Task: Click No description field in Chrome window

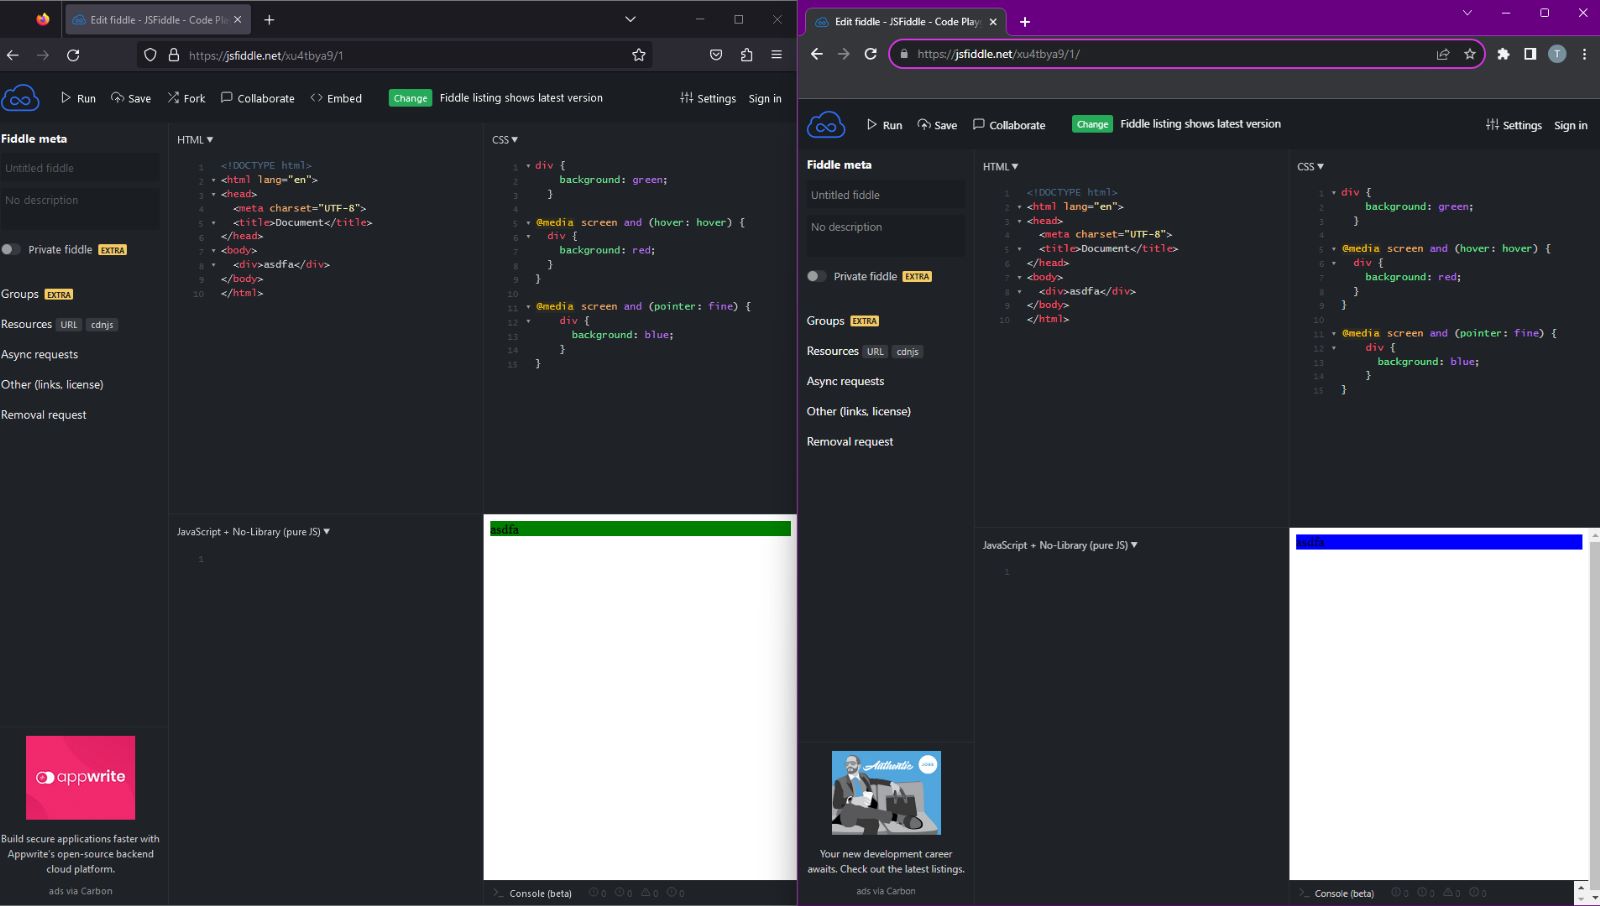Action: 886,236
